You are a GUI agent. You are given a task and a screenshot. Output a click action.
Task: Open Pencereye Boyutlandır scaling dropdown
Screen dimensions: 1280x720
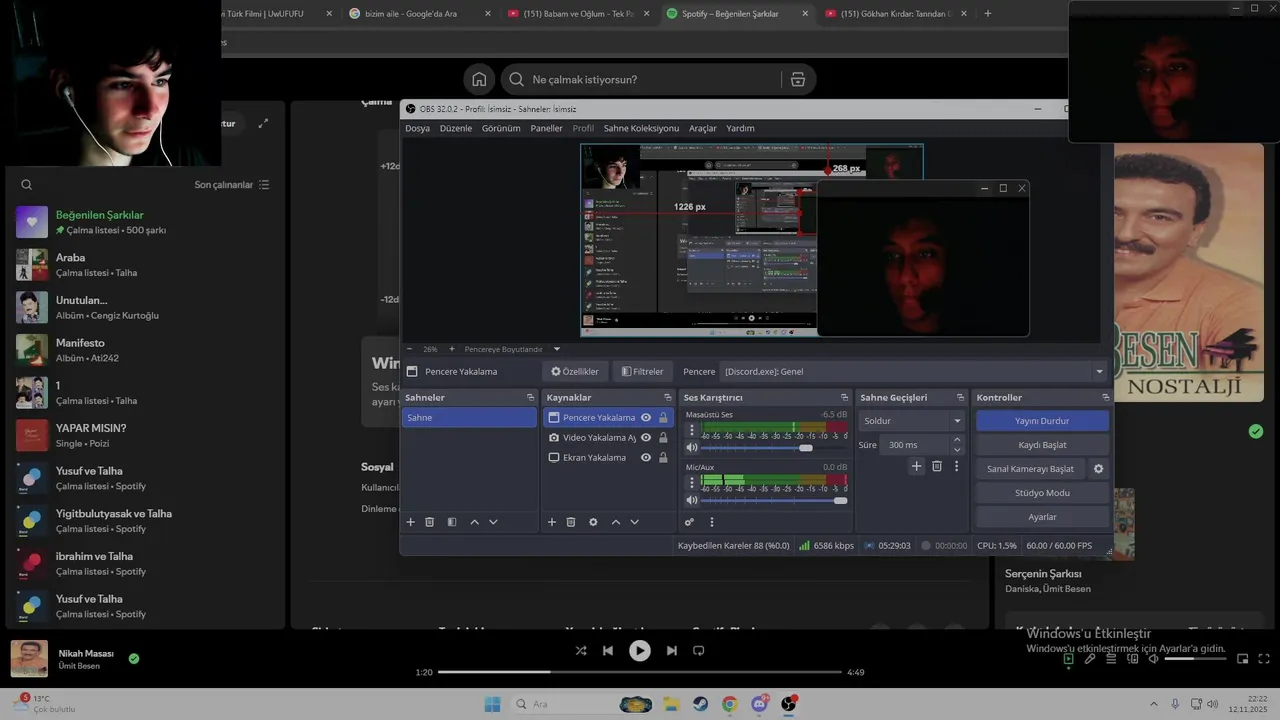coord(510,349)
